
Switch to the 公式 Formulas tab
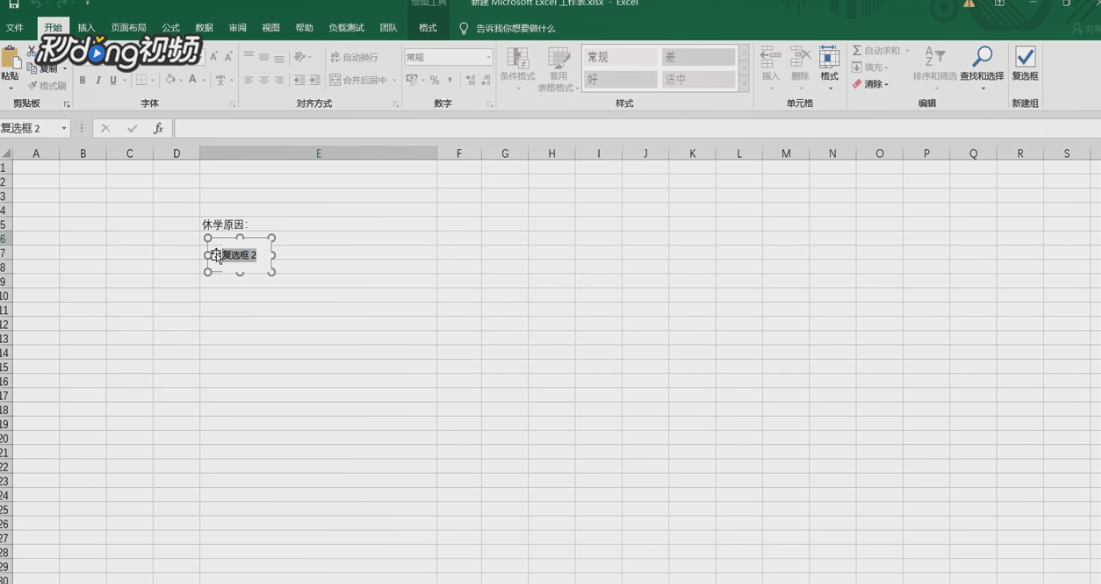[x=171, y=28]
